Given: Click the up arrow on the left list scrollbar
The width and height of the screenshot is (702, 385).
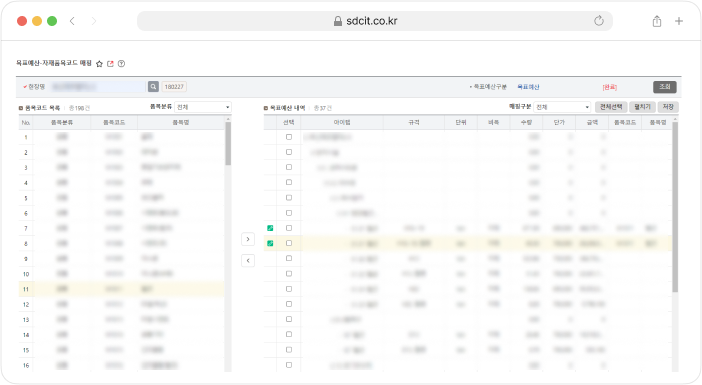Looking at the screenshot, I should coord(228,119).
